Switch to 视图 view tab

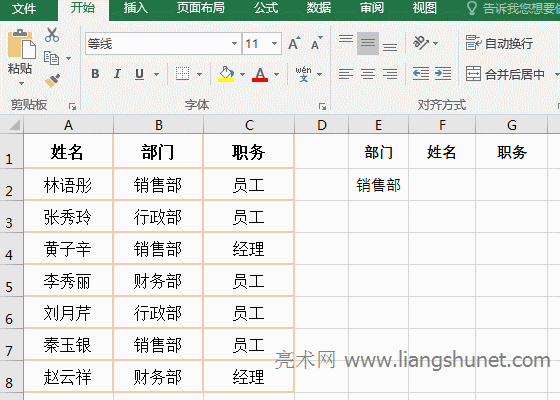[x=425, y=8]
